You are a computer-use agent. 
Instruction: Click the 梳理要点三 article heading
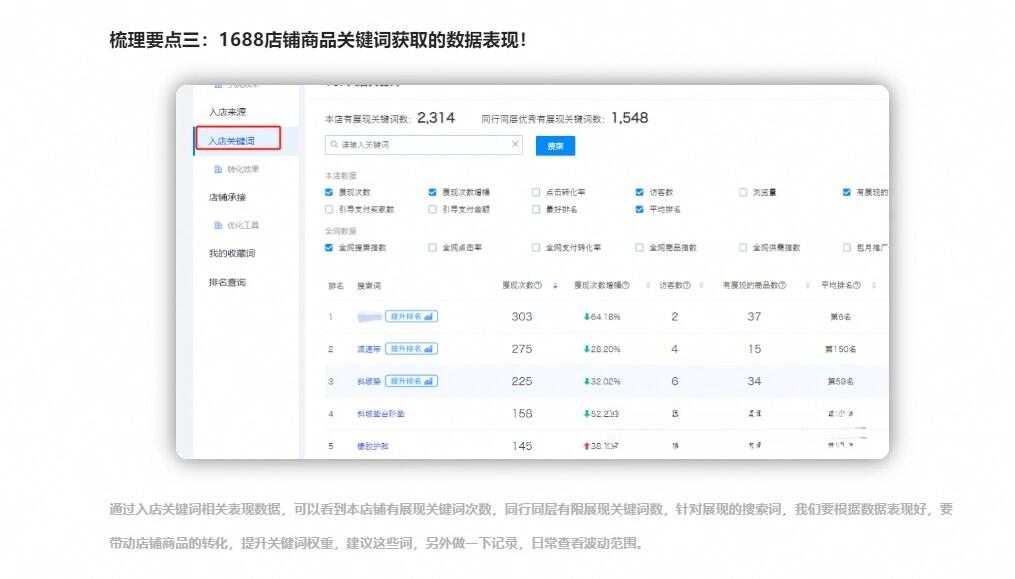pos(318,40)
